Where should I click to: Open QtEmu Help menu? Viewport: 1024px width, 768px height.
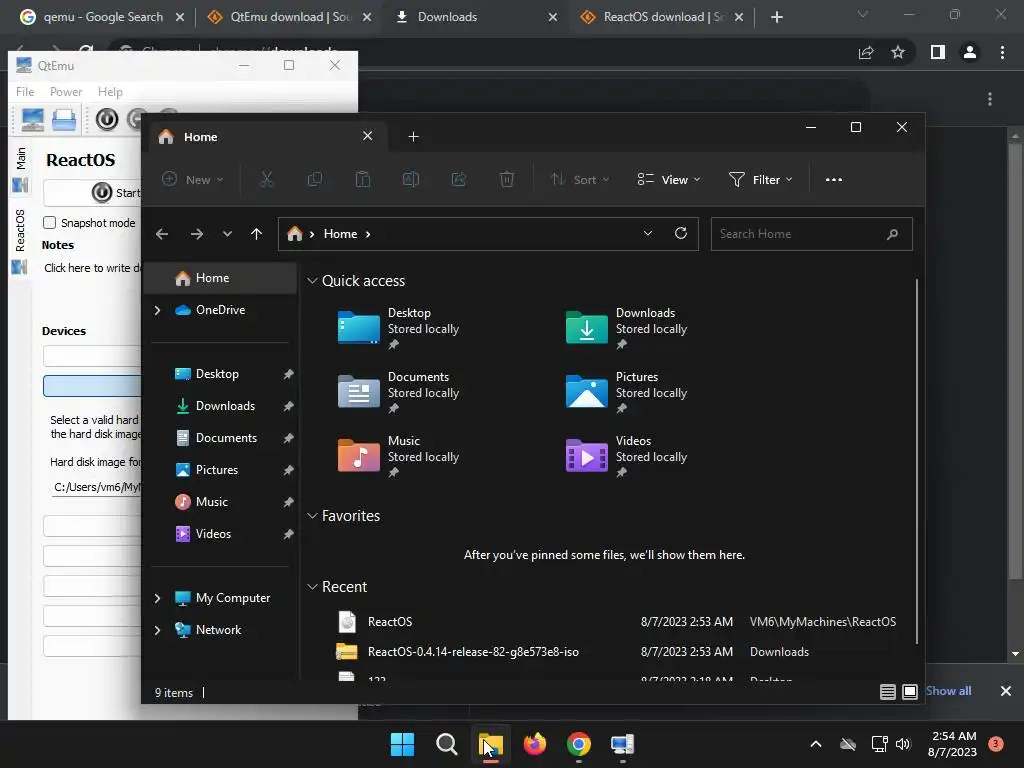tap(110, 92)
